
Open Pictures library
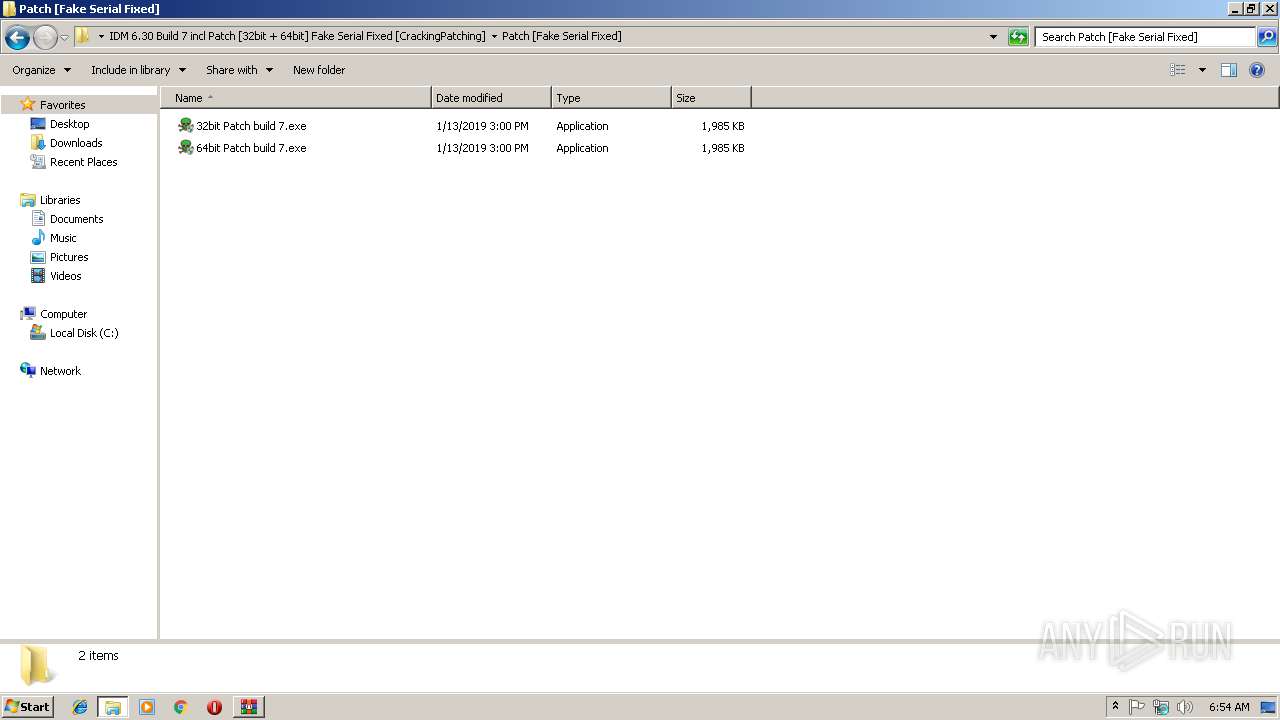(69, 257)
